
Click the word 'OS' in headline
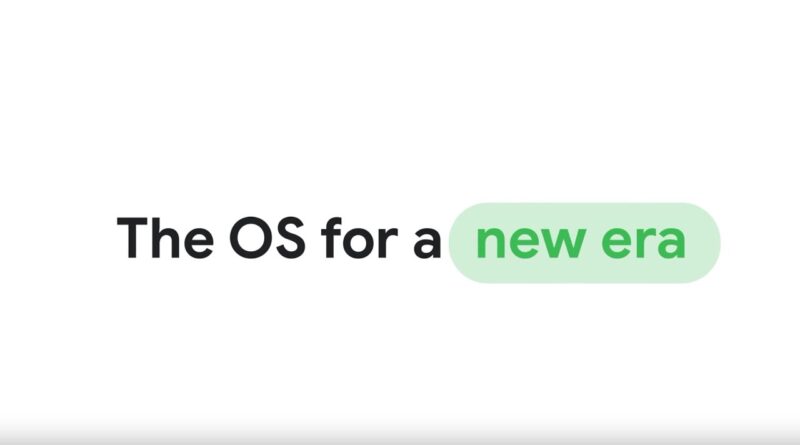tap(267, 238)
